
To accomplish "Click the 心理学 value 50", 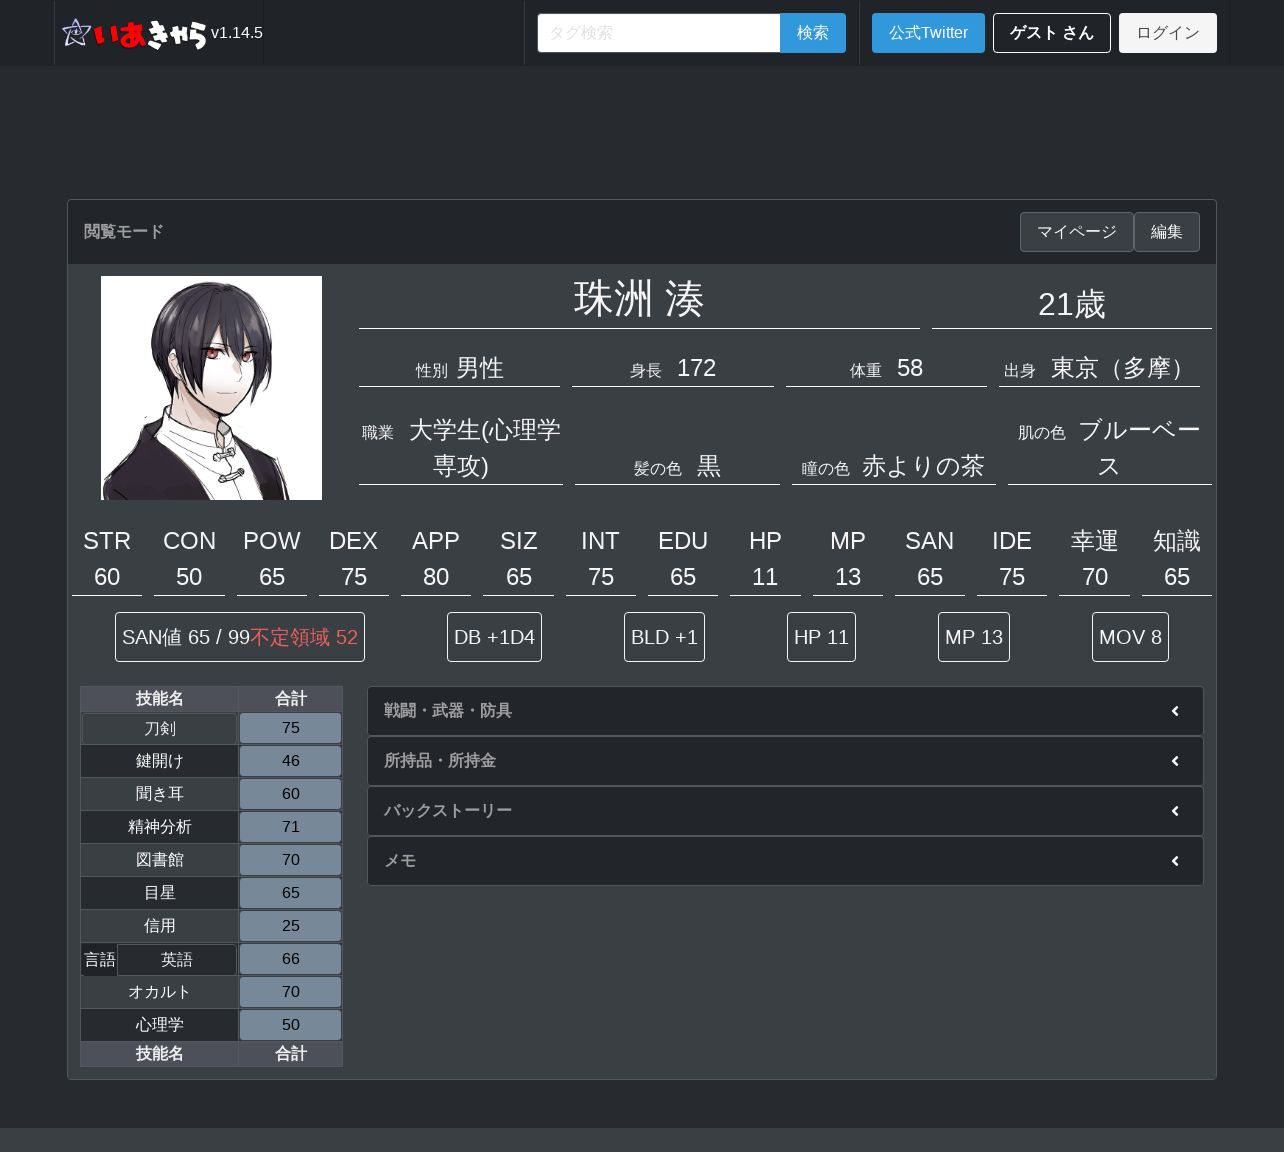I will point(291,1025).
